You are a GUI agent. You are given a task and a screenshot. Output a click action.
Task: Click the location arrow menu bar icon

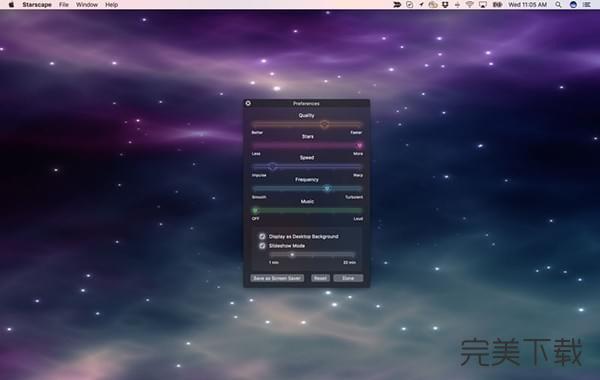click(421, 5)
